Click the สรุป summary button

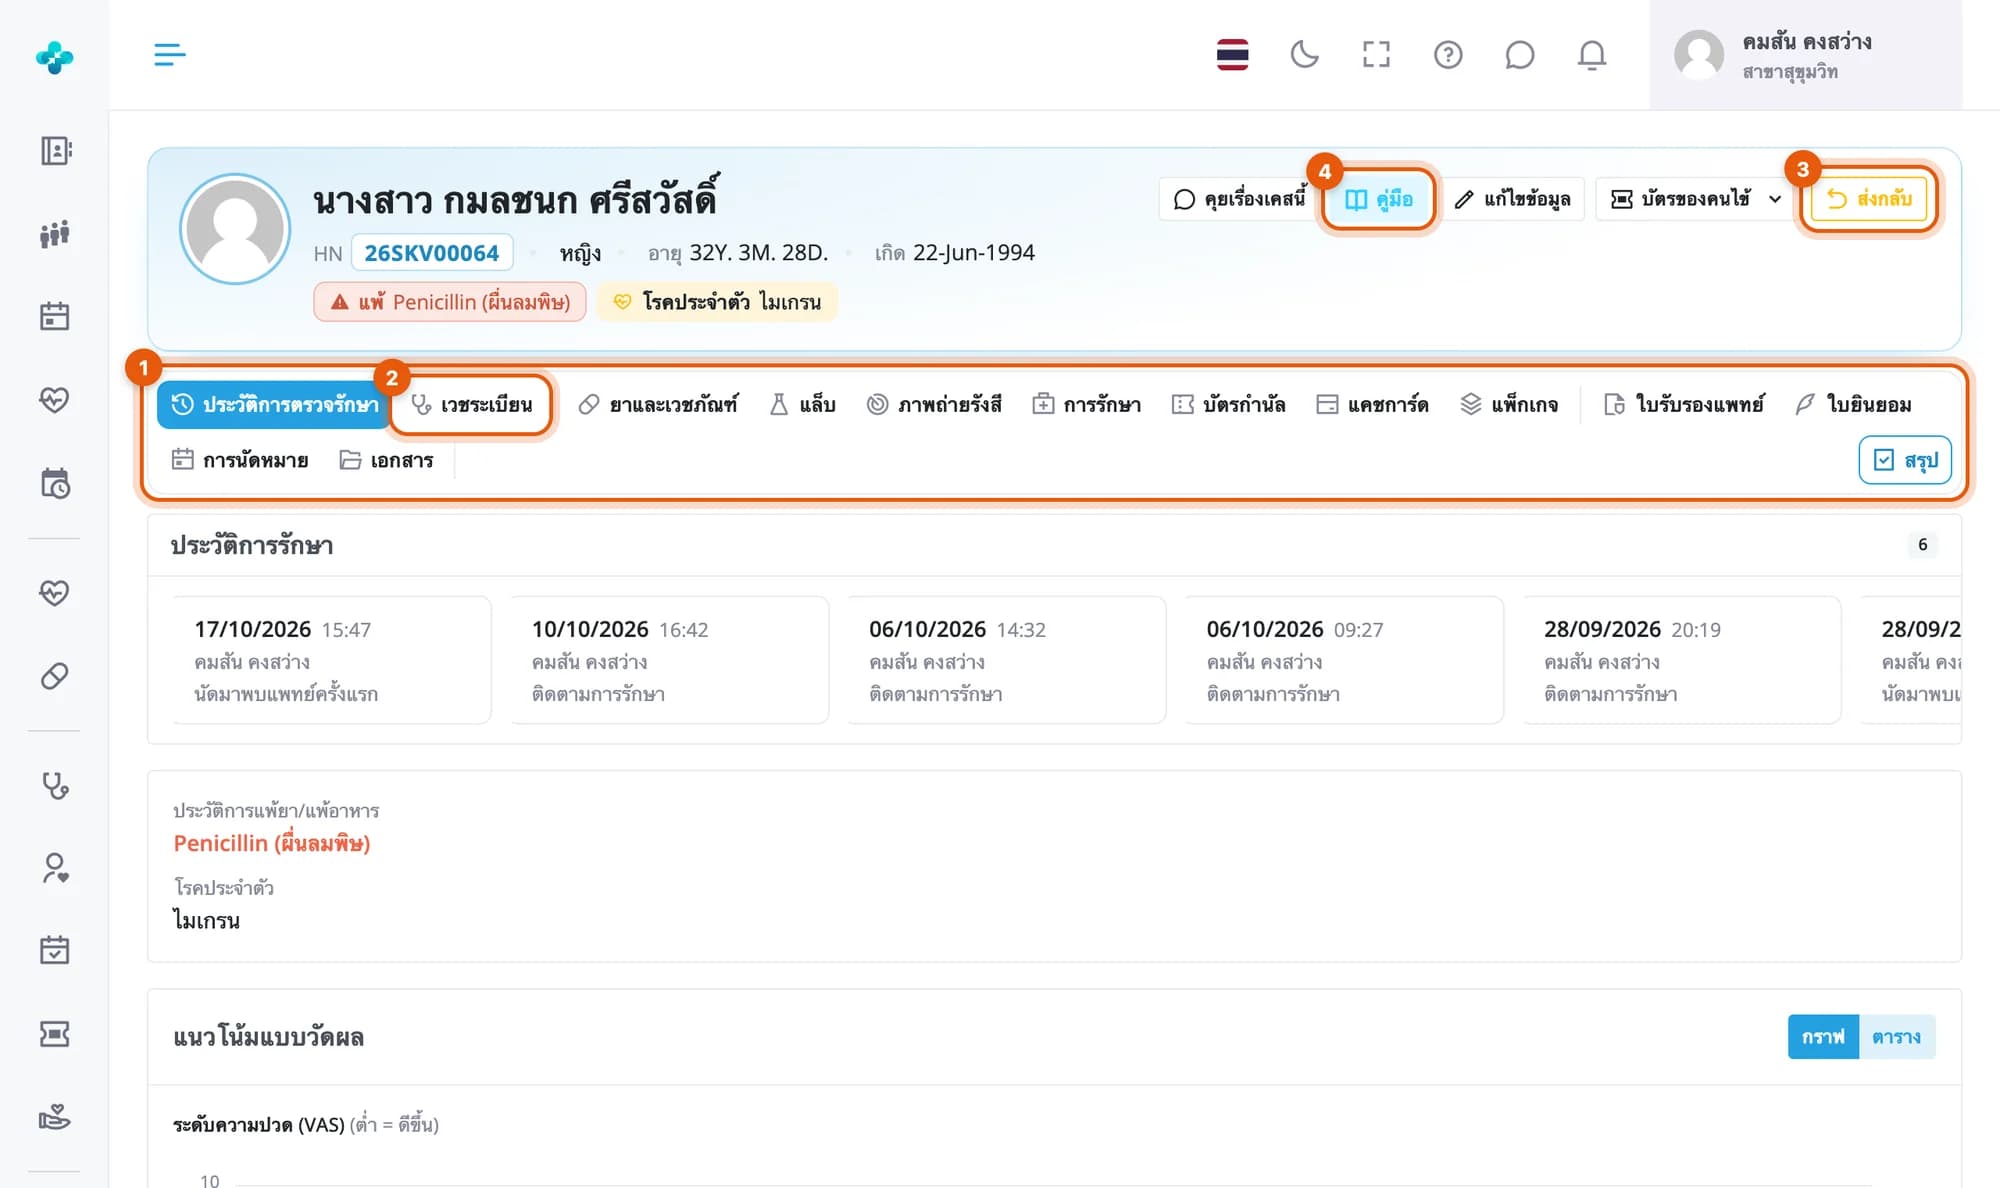pos(1905,460)
